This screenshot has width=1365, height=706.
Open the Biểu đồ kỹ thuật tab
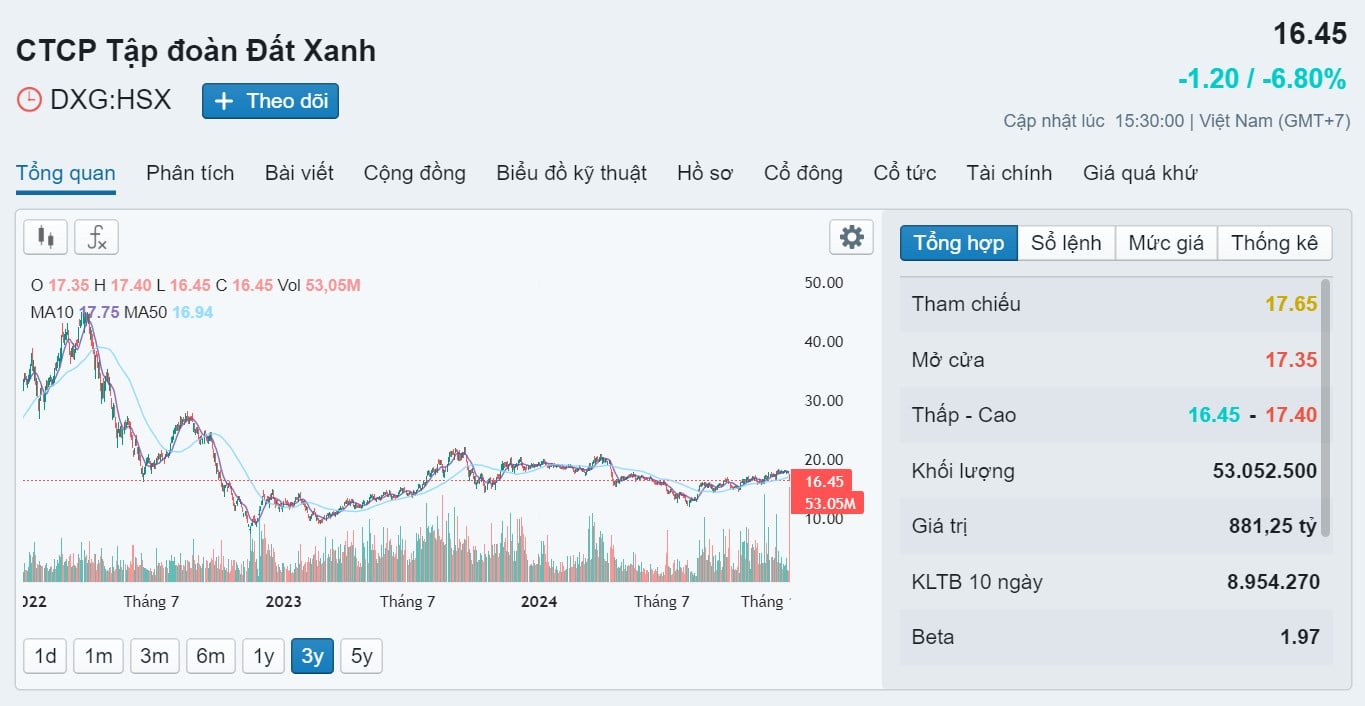click(x=571, y=173)
